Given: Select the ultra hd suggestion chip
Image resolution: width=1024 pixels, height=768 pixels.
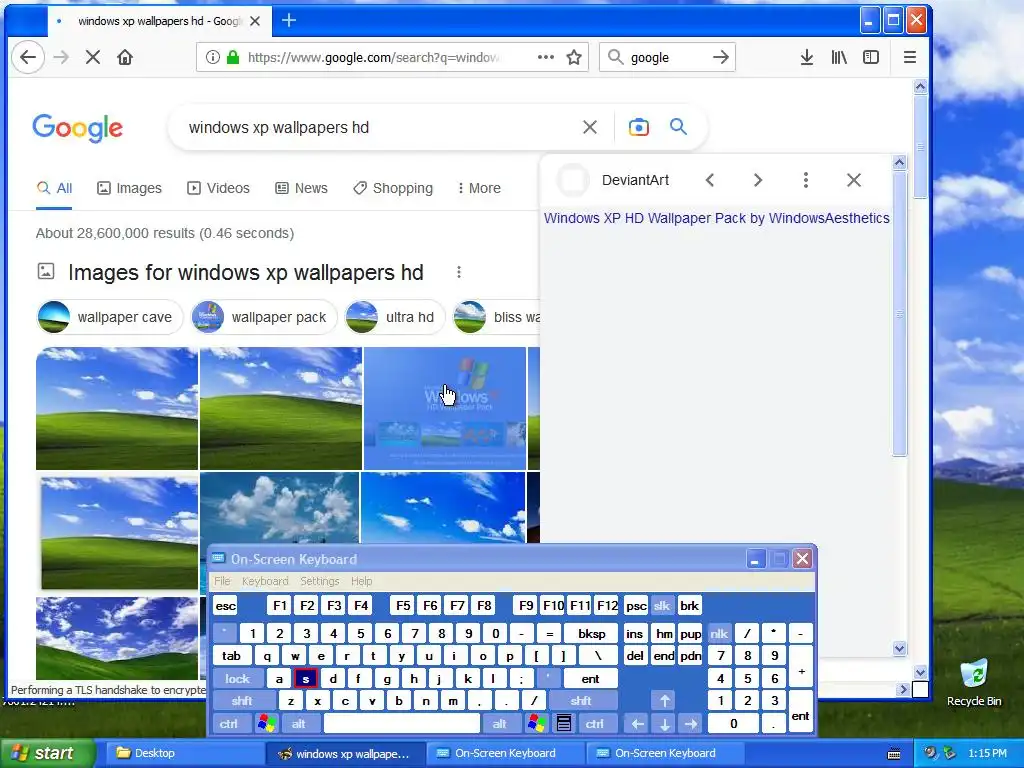Looking at the screenshot, I should coord(394,317).
